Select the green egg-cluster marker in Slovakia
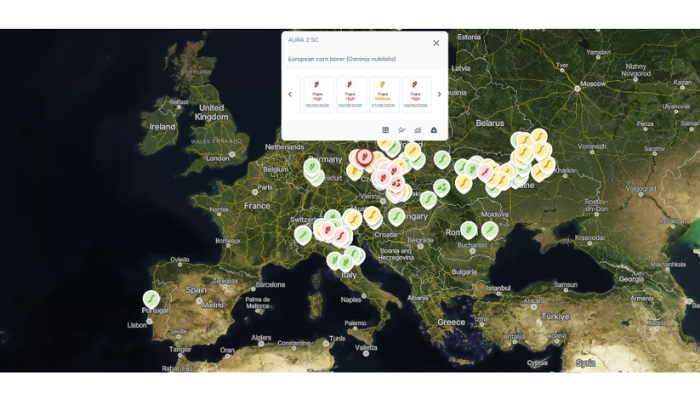 (442, 188)
